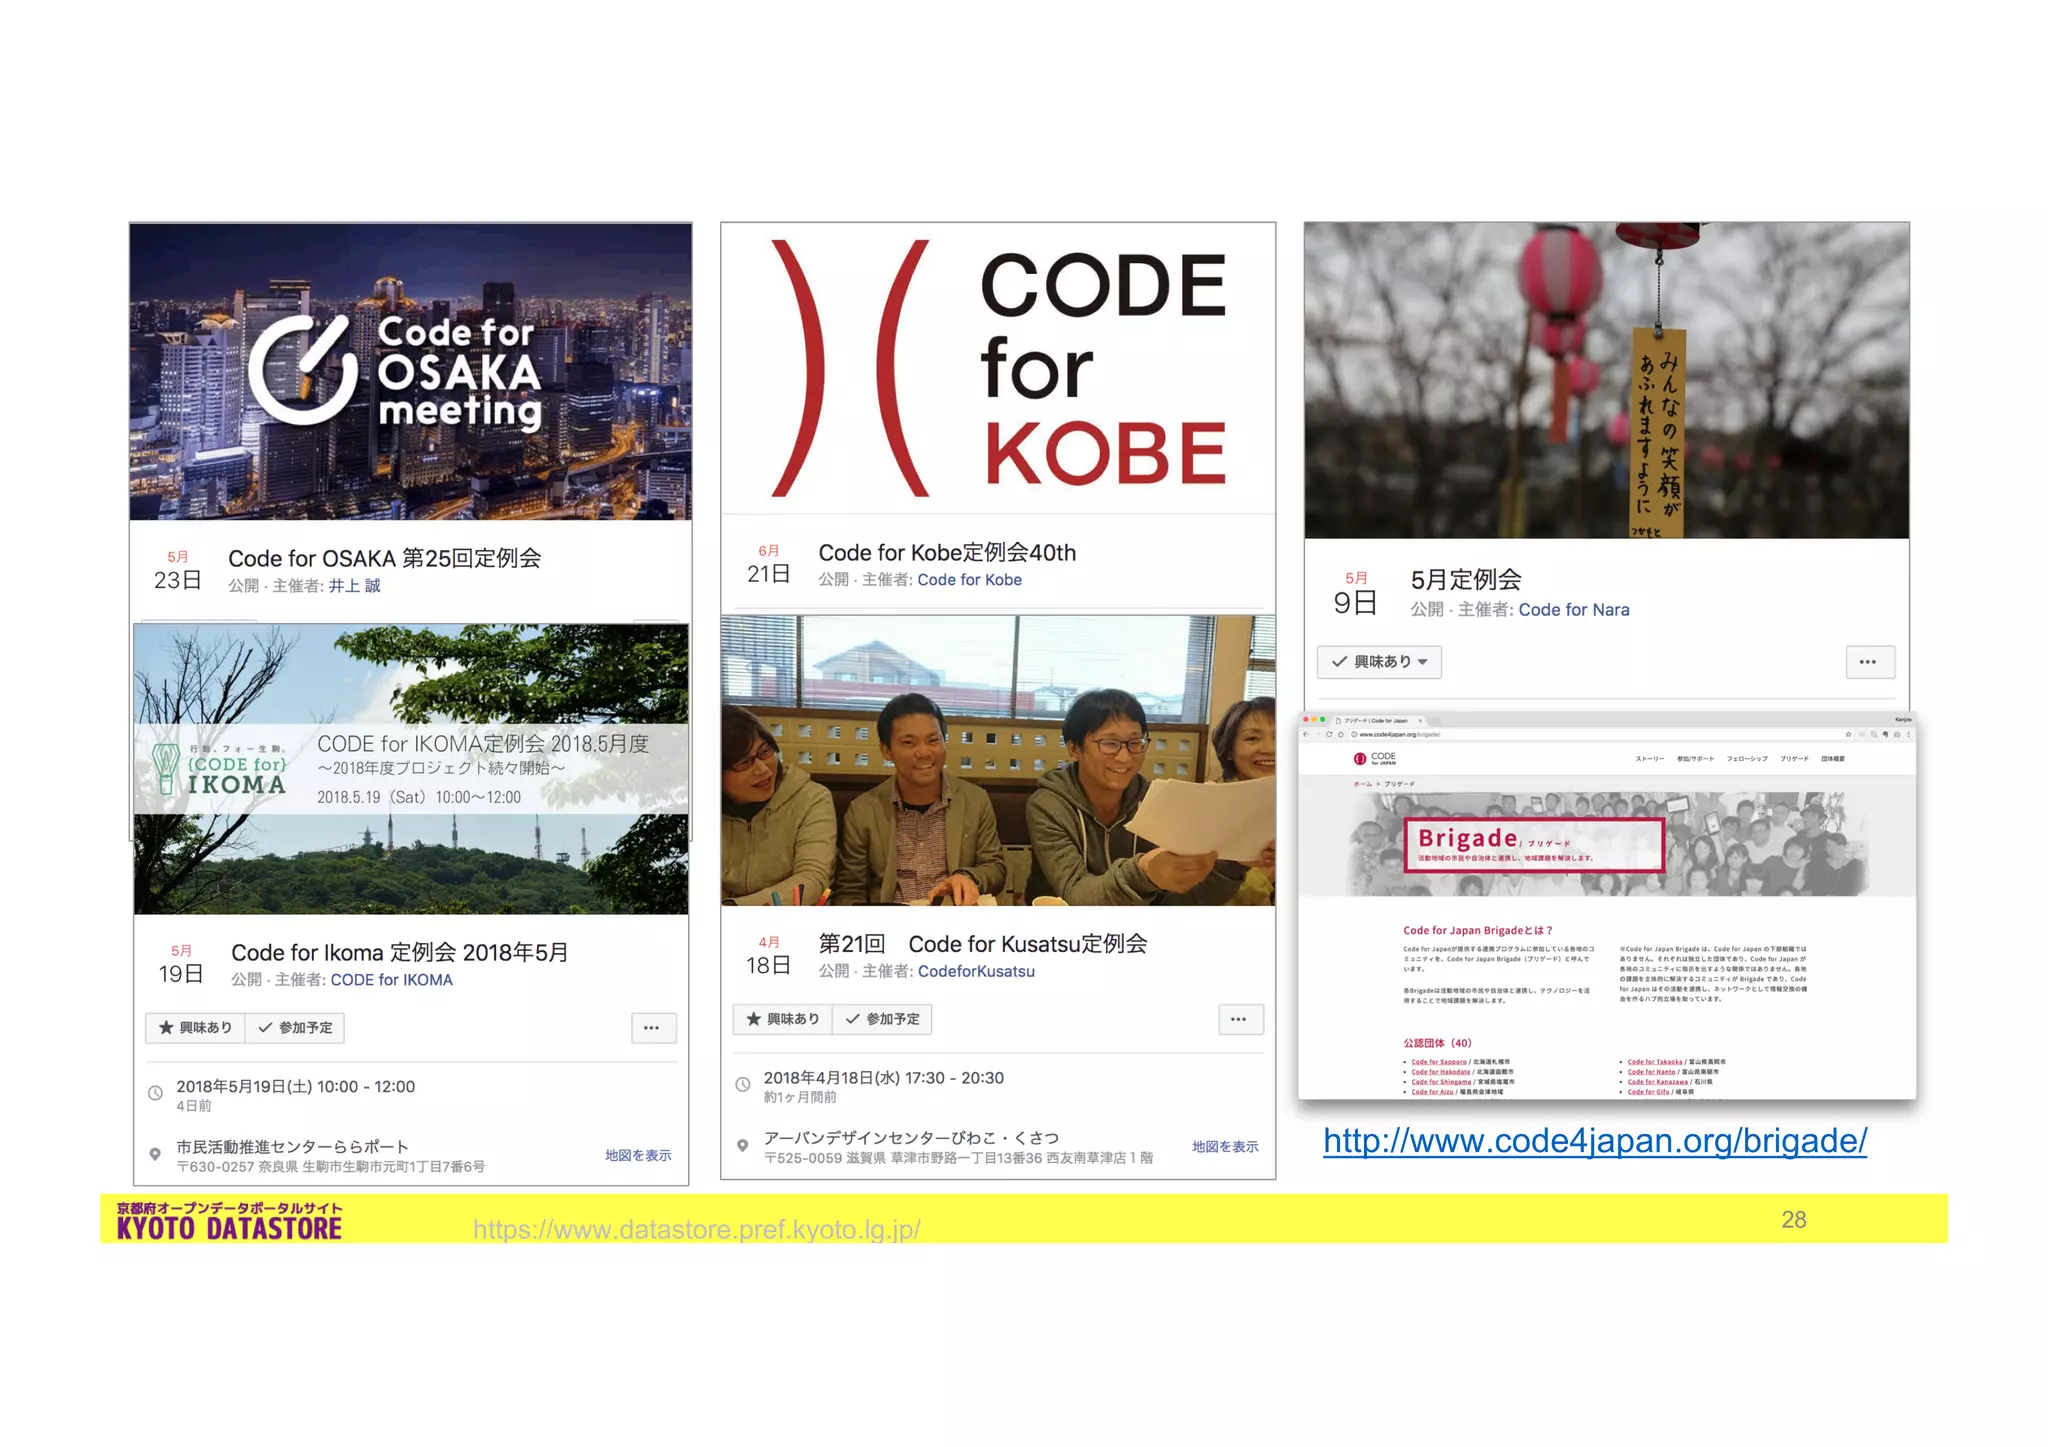This screenshot has width=2048, height=1447.
Task: Click the CODE for KOBE logo image
Action: coord(998,369)
